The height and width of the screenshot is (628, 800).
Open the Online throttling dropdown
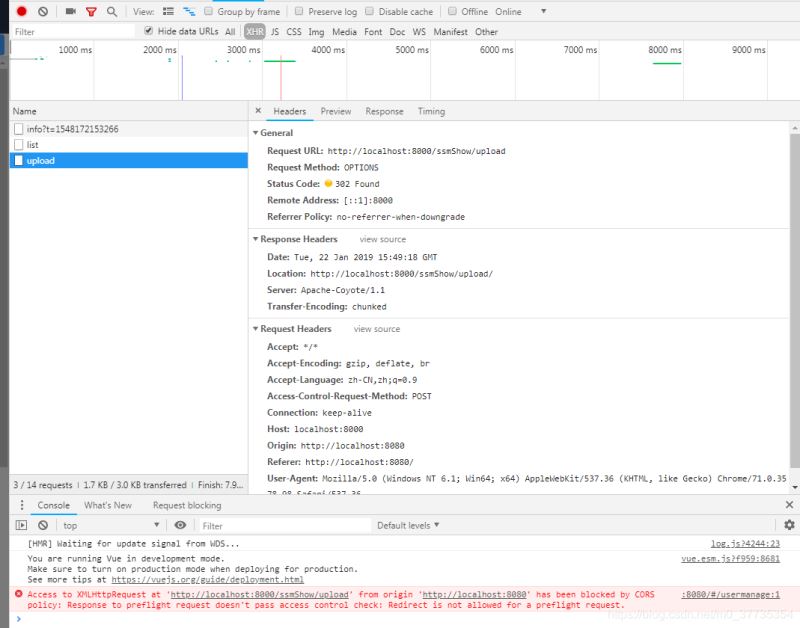click(x=520, y=10)
